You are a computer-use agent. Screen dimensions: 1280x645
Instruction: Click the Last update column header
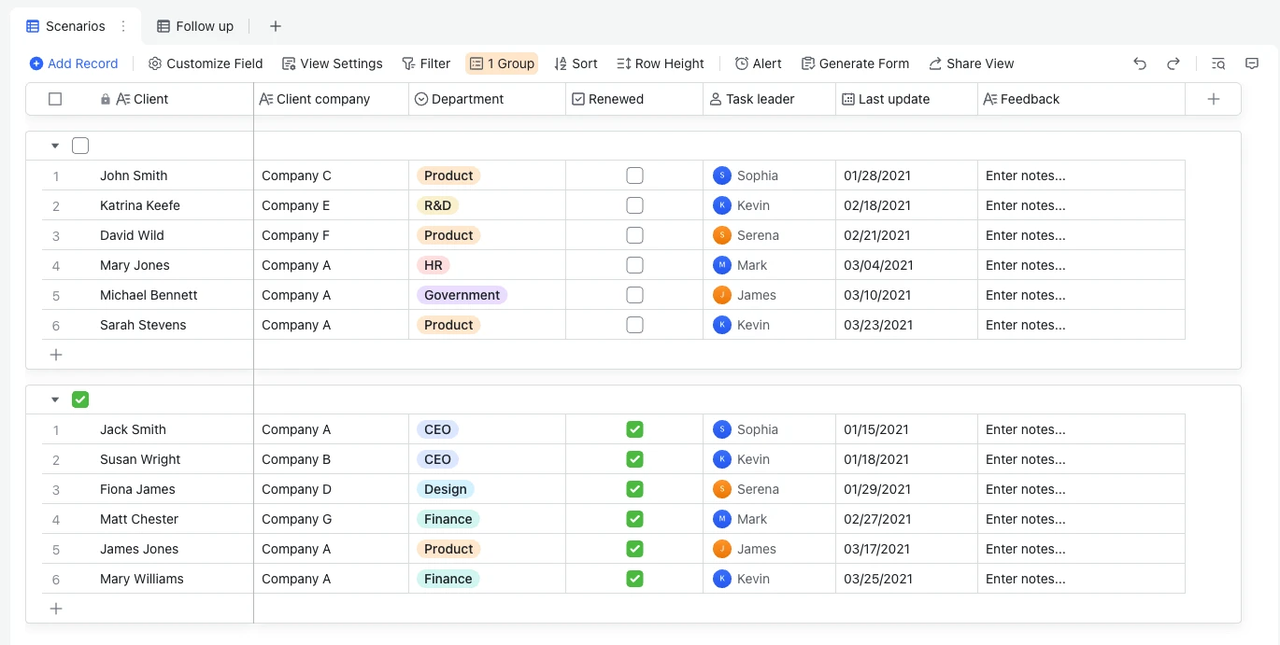pyautogui.click(x=906, y=99)
